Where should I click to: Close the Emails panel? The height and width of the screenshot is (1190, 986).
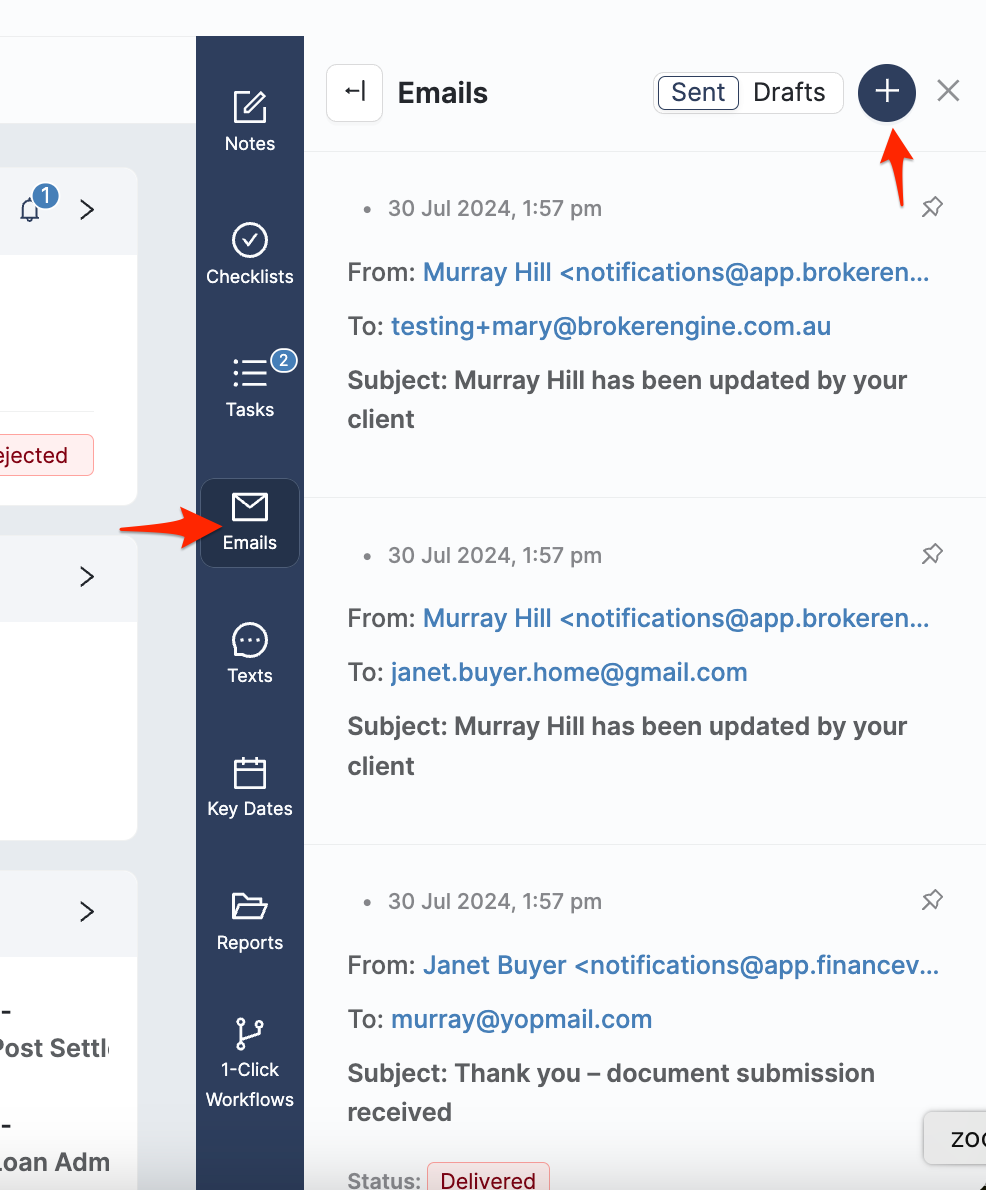(x=948, y=92)
